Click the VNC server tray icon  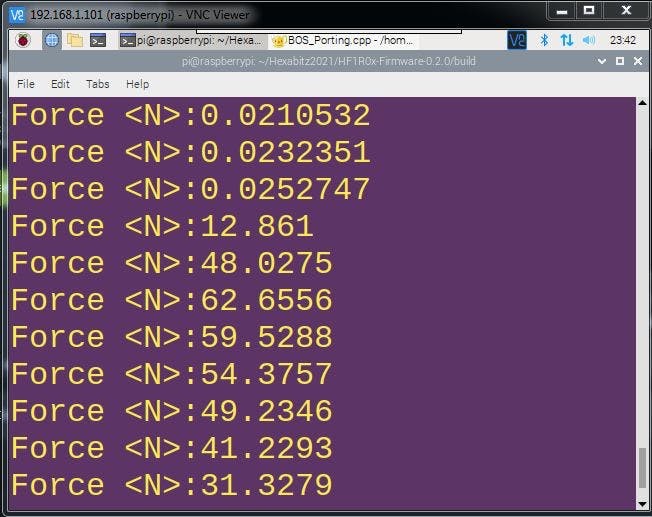[x=517, y=40]
